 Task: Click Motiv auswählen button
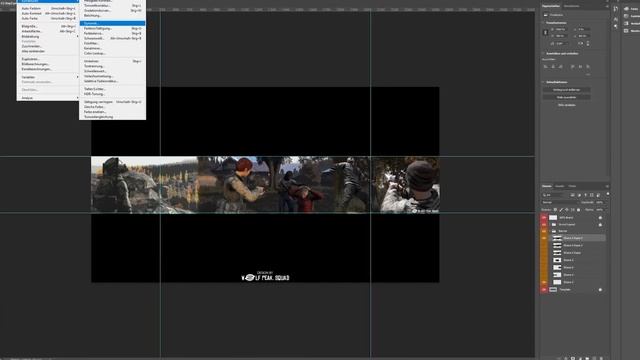point(567,97)
